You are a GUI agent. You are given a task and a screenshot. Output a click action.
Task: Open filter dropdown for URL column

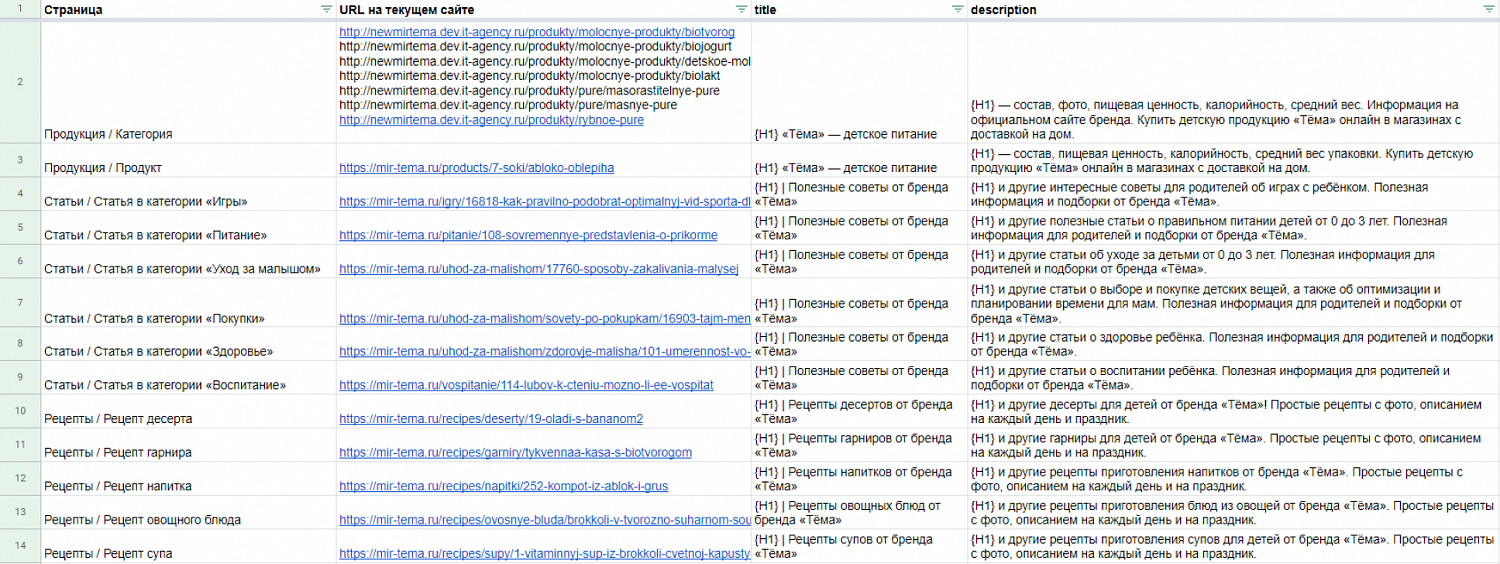point(741,9)
